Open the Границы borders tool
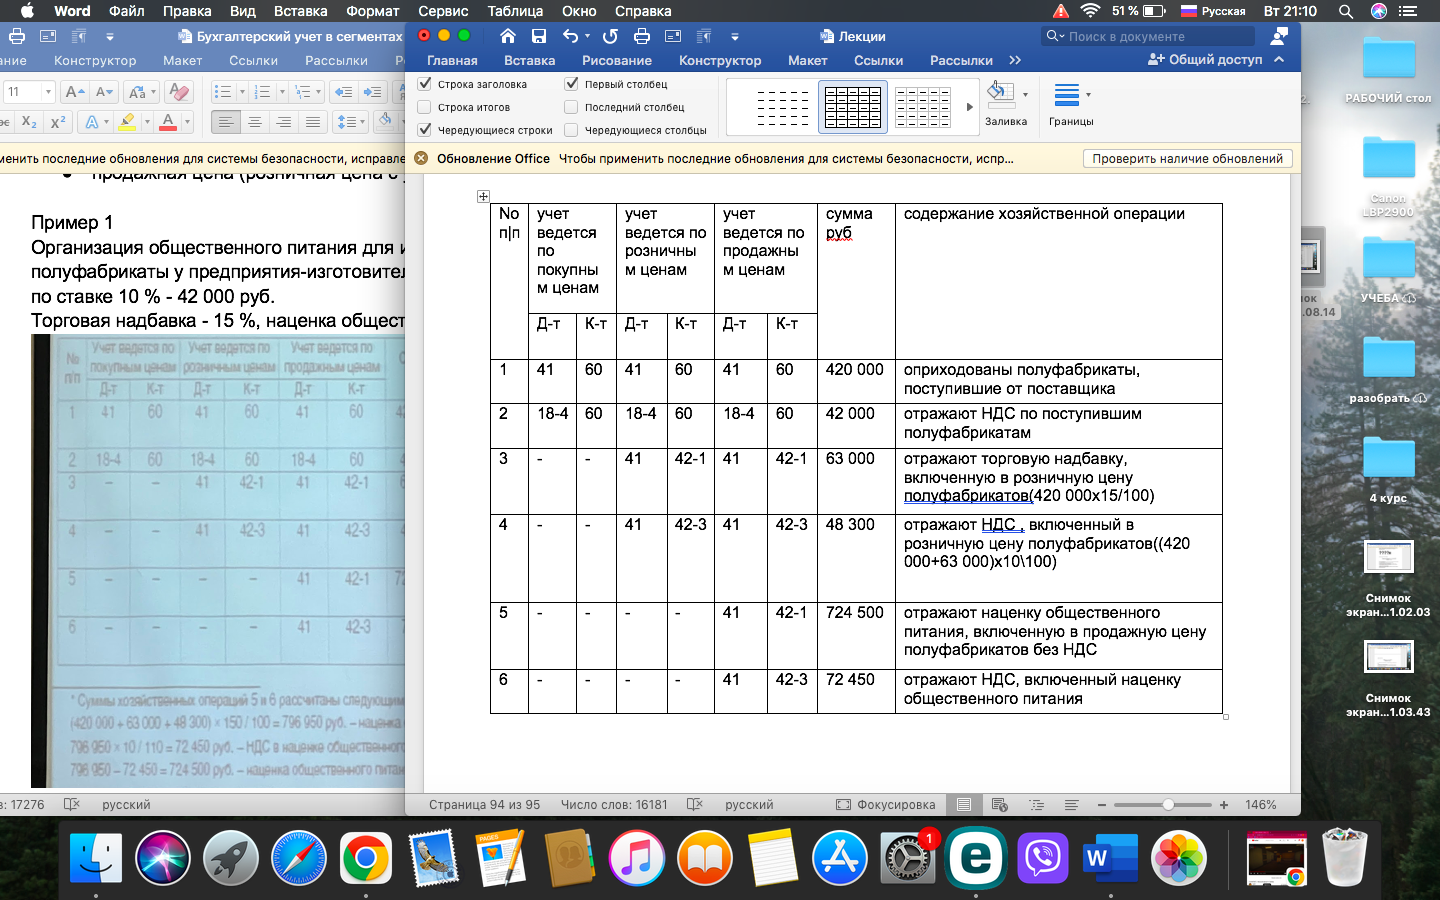 1066,95
